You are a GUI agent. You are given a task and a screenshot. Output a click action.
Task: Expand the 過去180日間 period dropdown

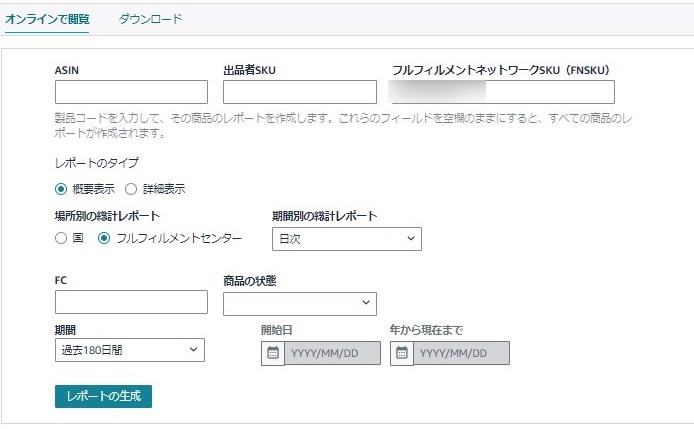point(130,350)
